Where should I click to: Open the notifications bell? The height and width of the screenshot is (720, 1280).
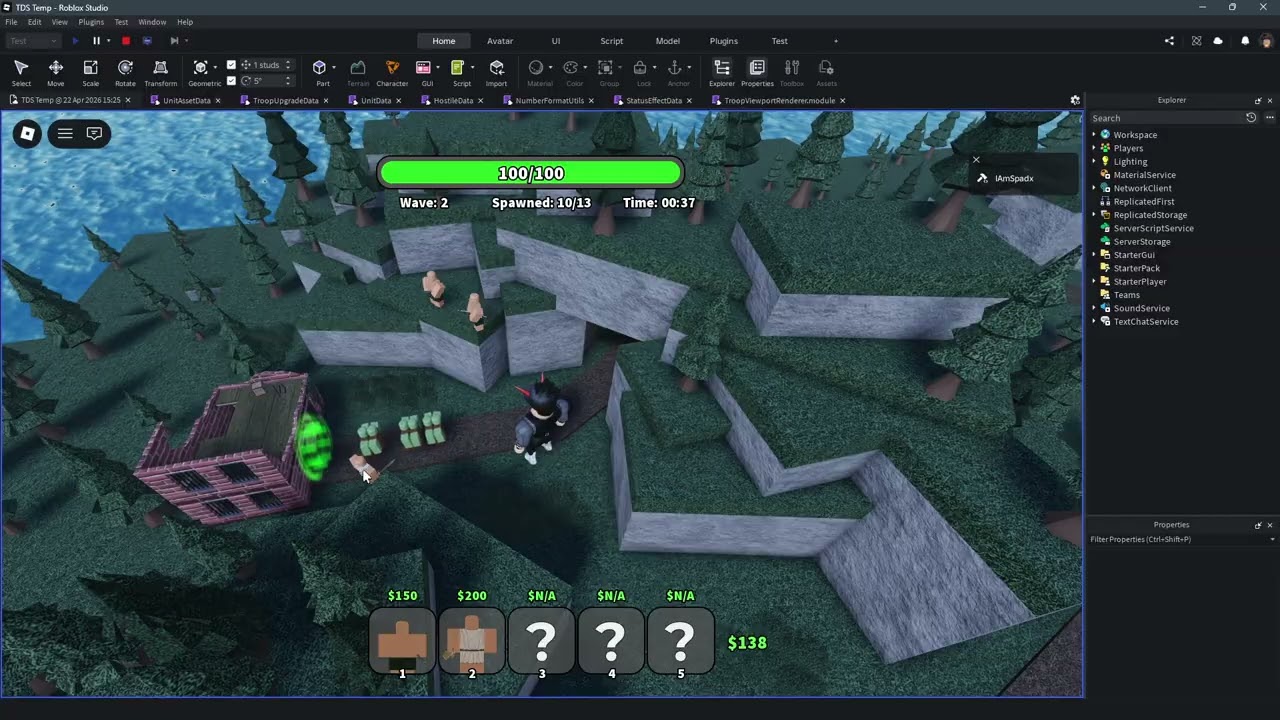(x=1245, y=41)
